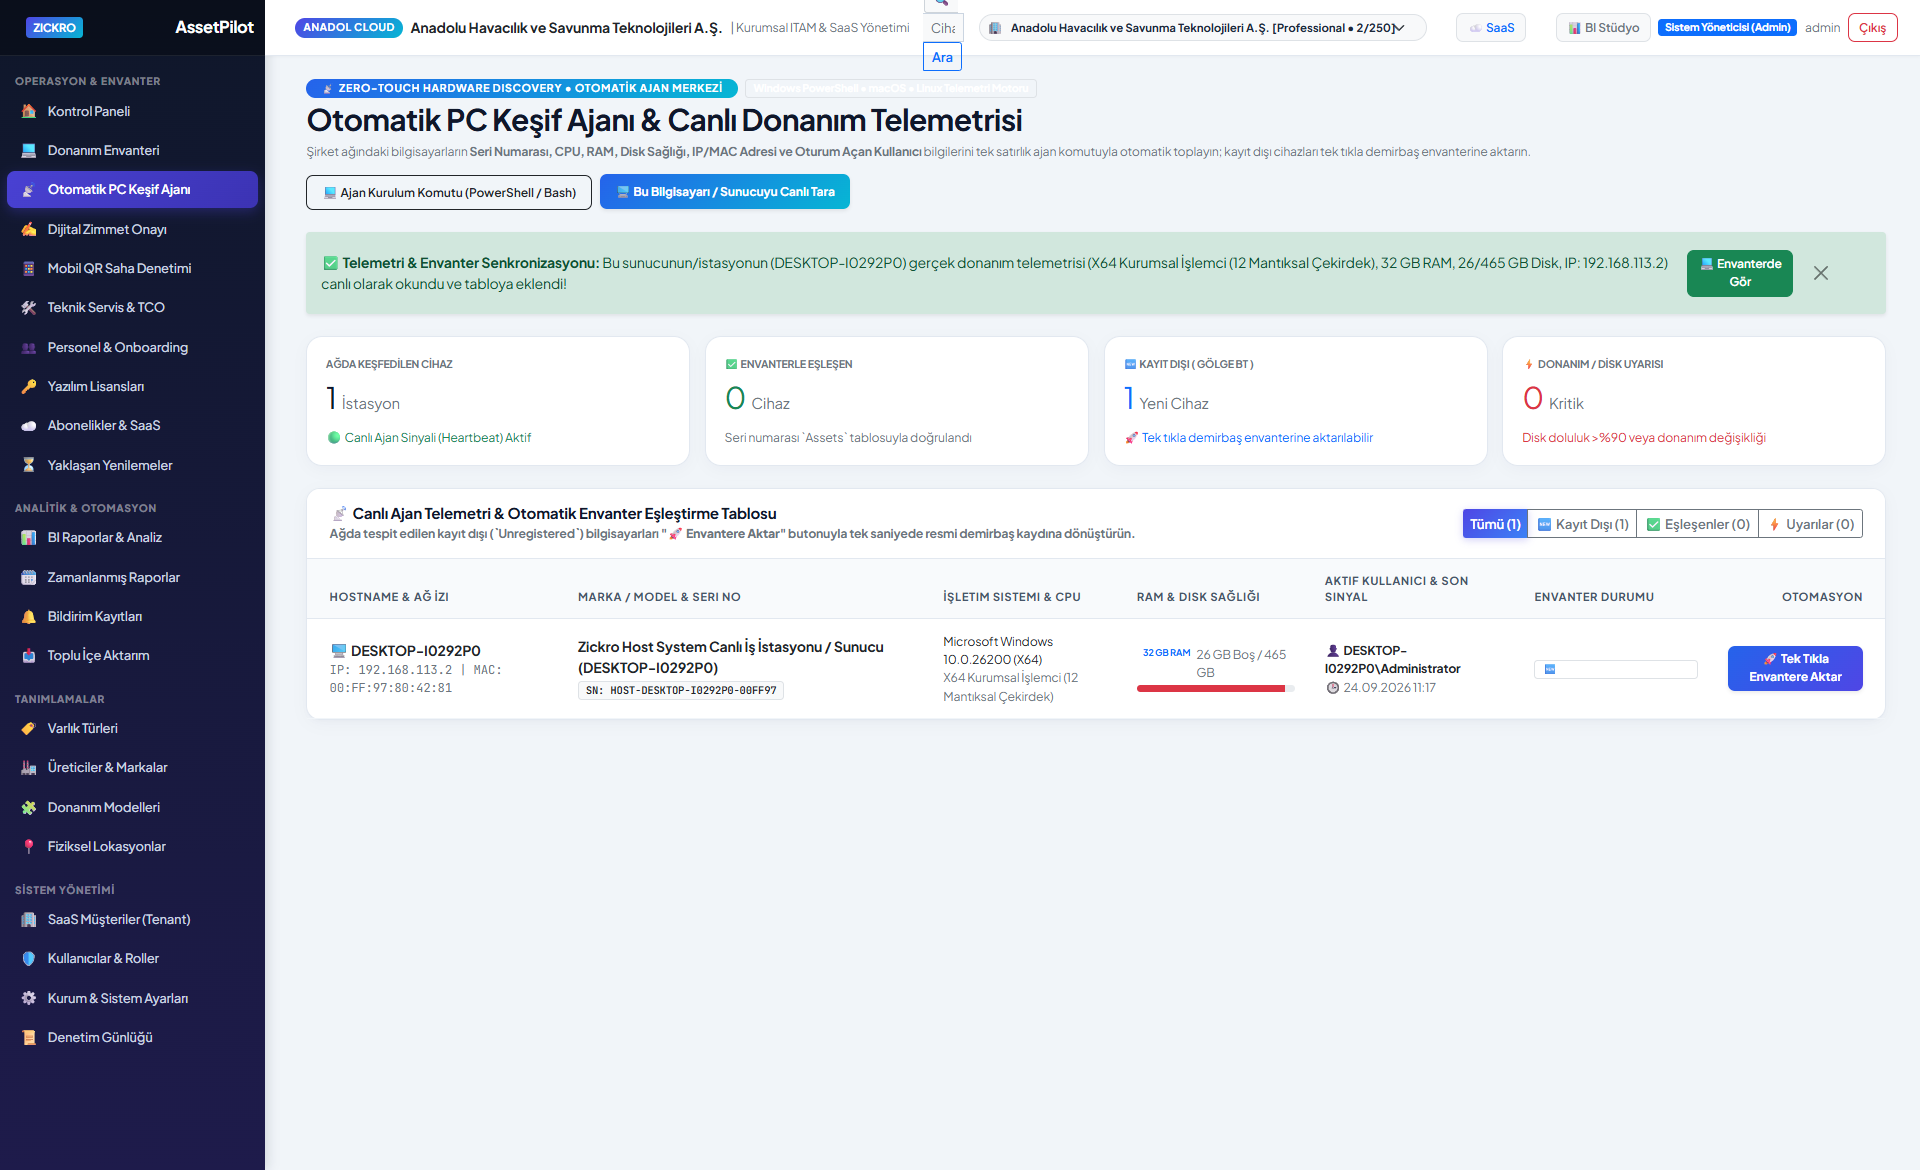Click the Bildirim Kayıtları bell icon
The width and height of the screenshot is (1920, 1170).
pyautogui.click(x=29, y=616)
